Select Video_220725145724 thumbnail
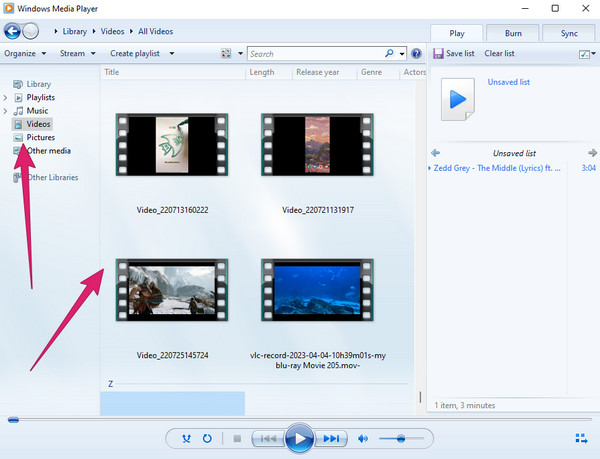 pyautogui.click(x=172, y=290)
